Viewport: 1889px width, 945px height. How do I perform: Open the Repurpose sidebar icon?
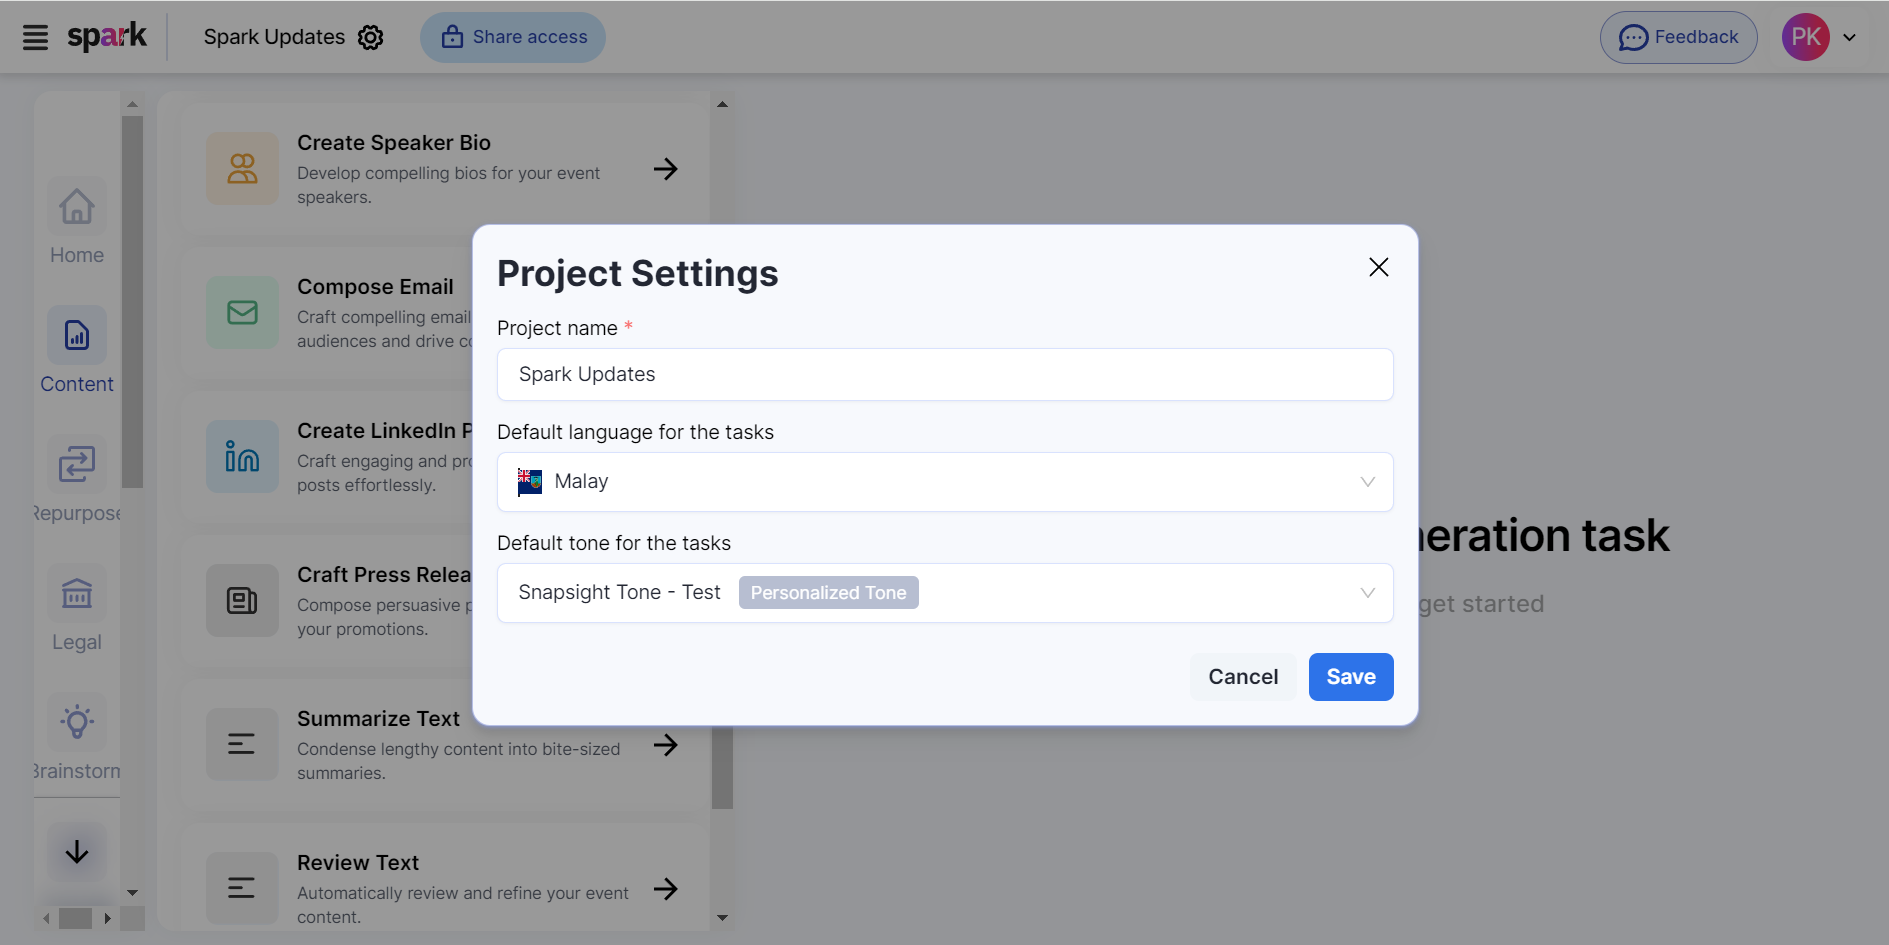pyautogui.click(x=77, y=465)
